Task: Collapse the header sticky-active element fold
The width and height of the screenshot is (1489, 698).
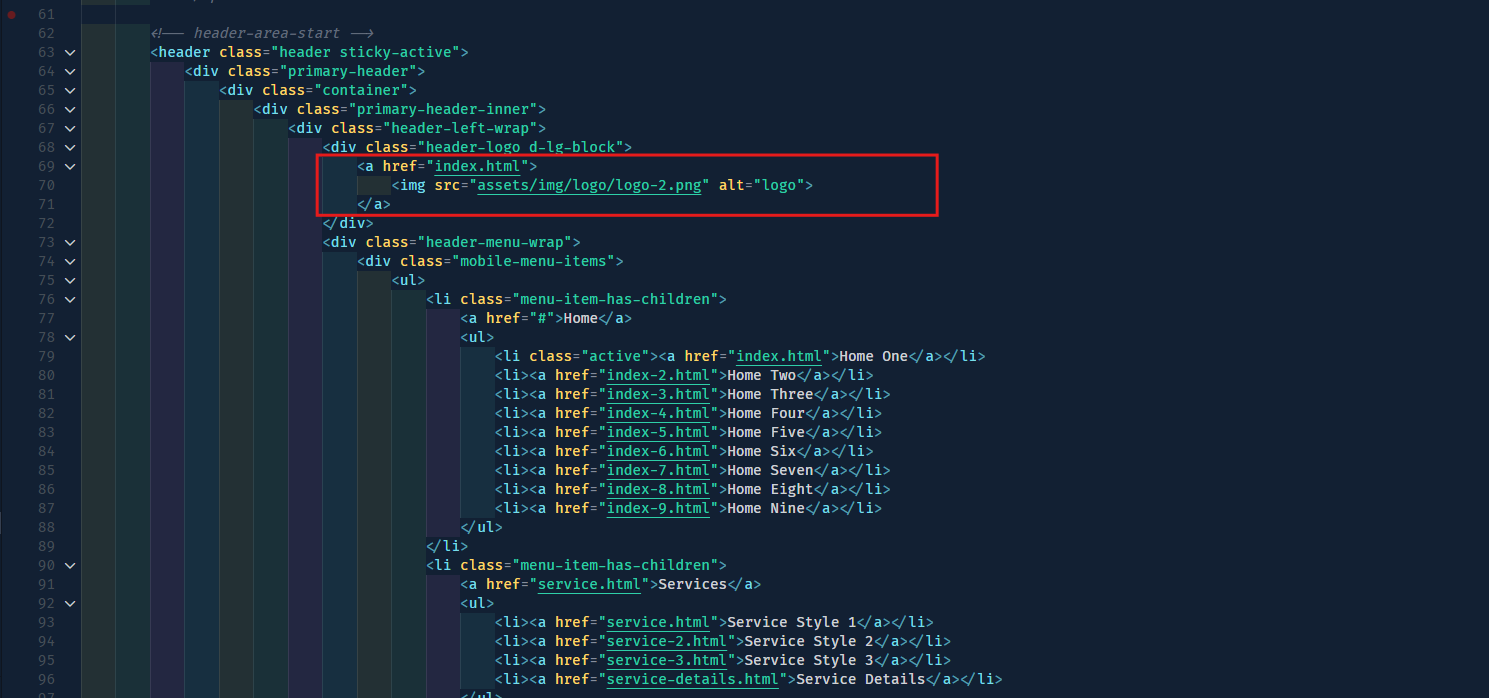Action: pyautogui.click(x=68, y=51)
